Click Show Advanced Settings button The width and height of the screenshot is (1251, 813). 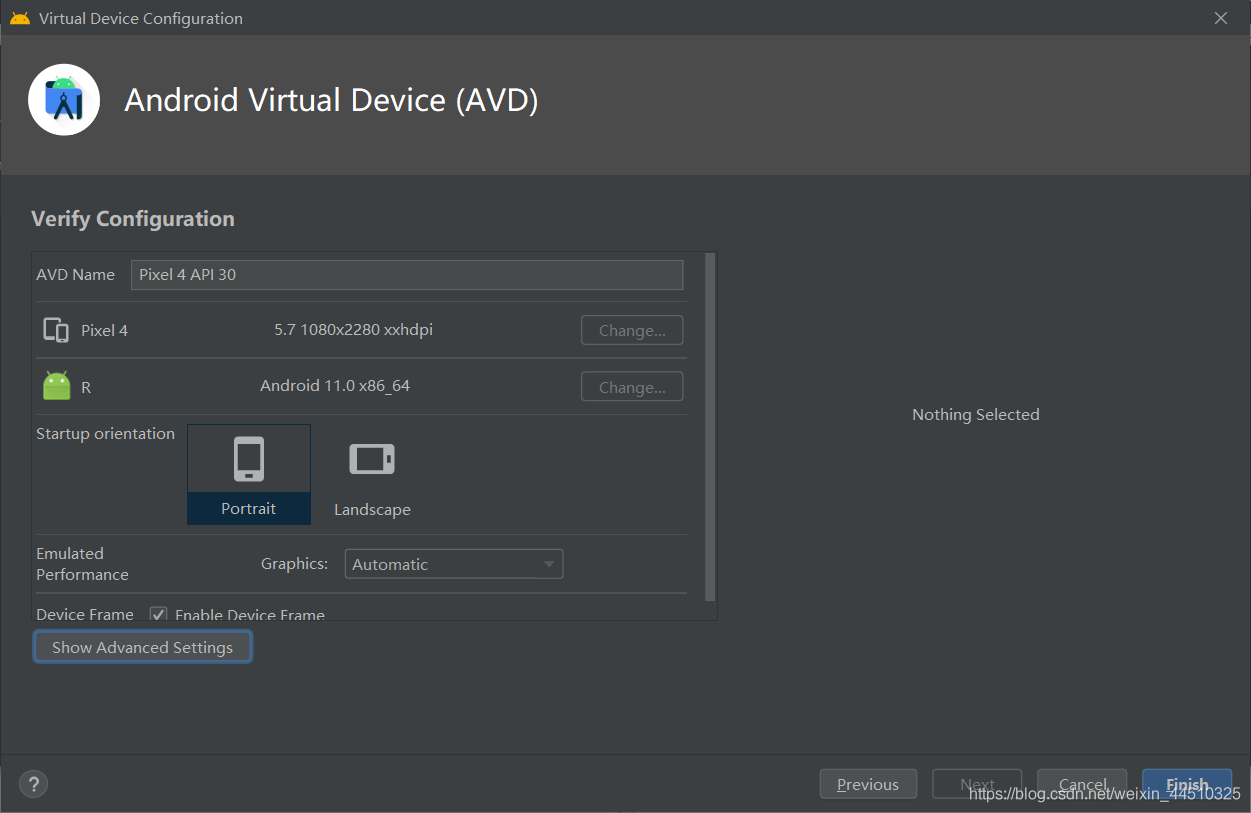(142, 647)
